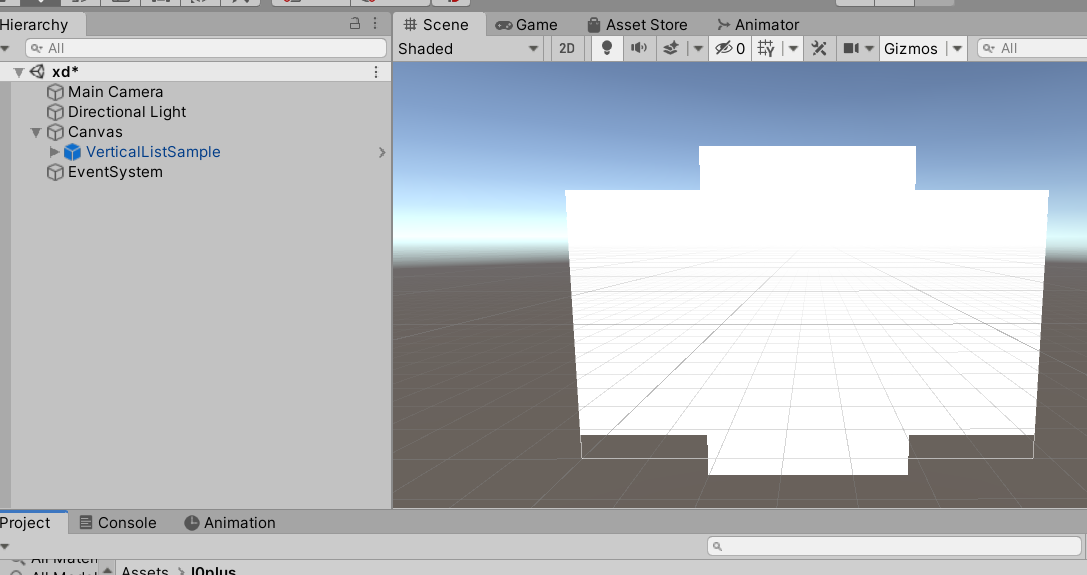This screenshot has width=1087, height=575.
Task: Click the Directional Light cube icon
Action: coord(55,112)
